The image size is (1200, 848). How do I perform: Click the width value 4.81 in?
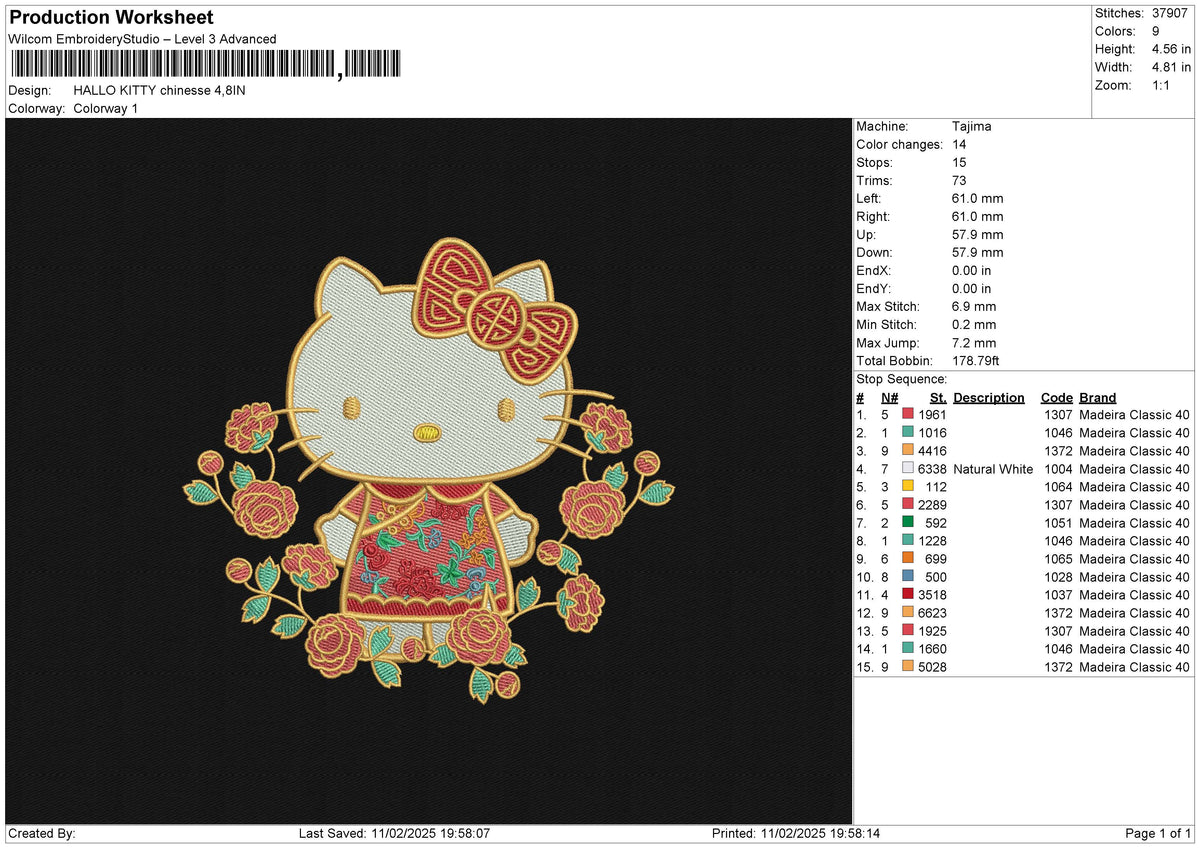coord(1171,67)
